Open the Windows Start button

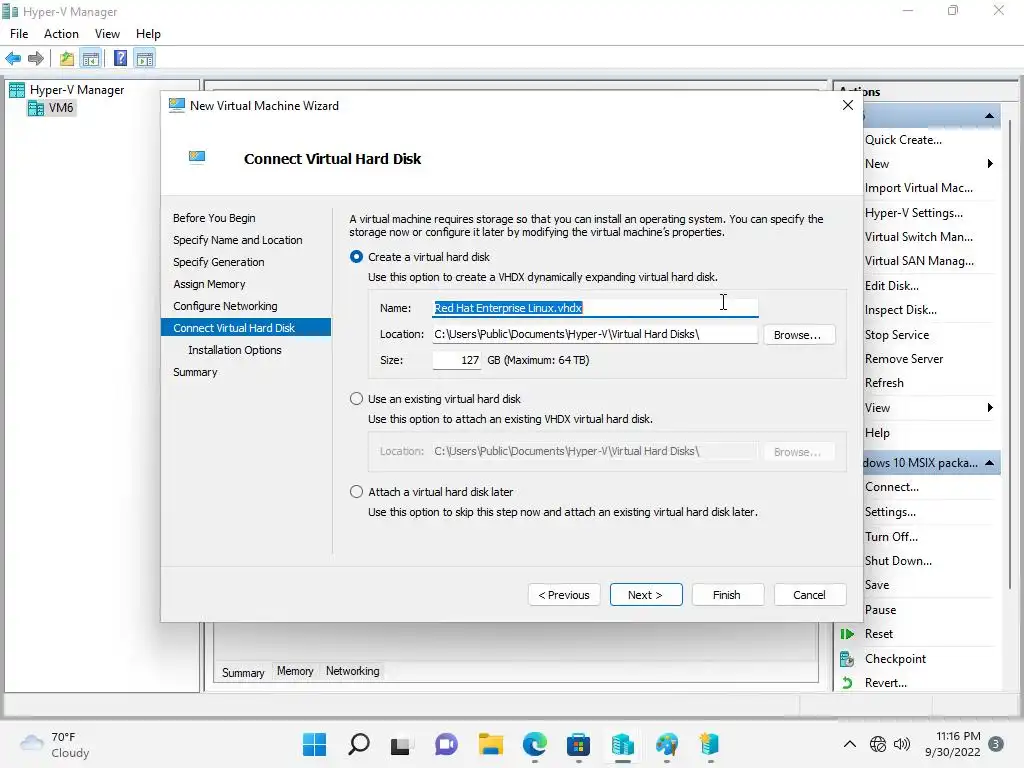click(315, 744)
